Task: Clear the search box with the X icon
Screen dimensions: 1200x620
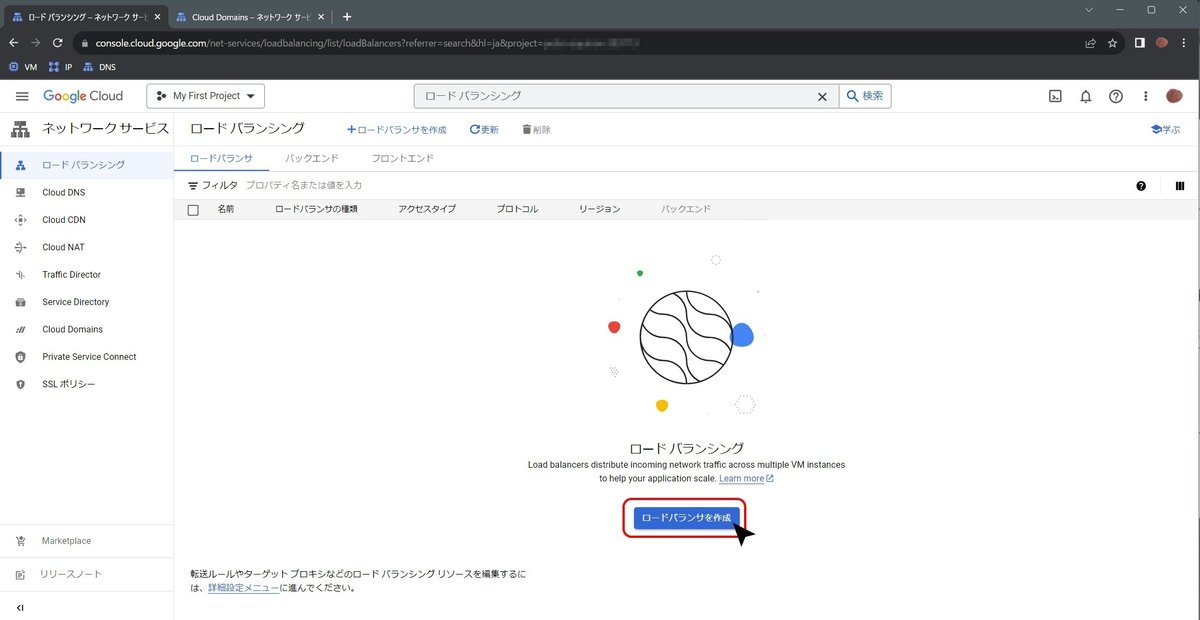Action: [822, 96]
